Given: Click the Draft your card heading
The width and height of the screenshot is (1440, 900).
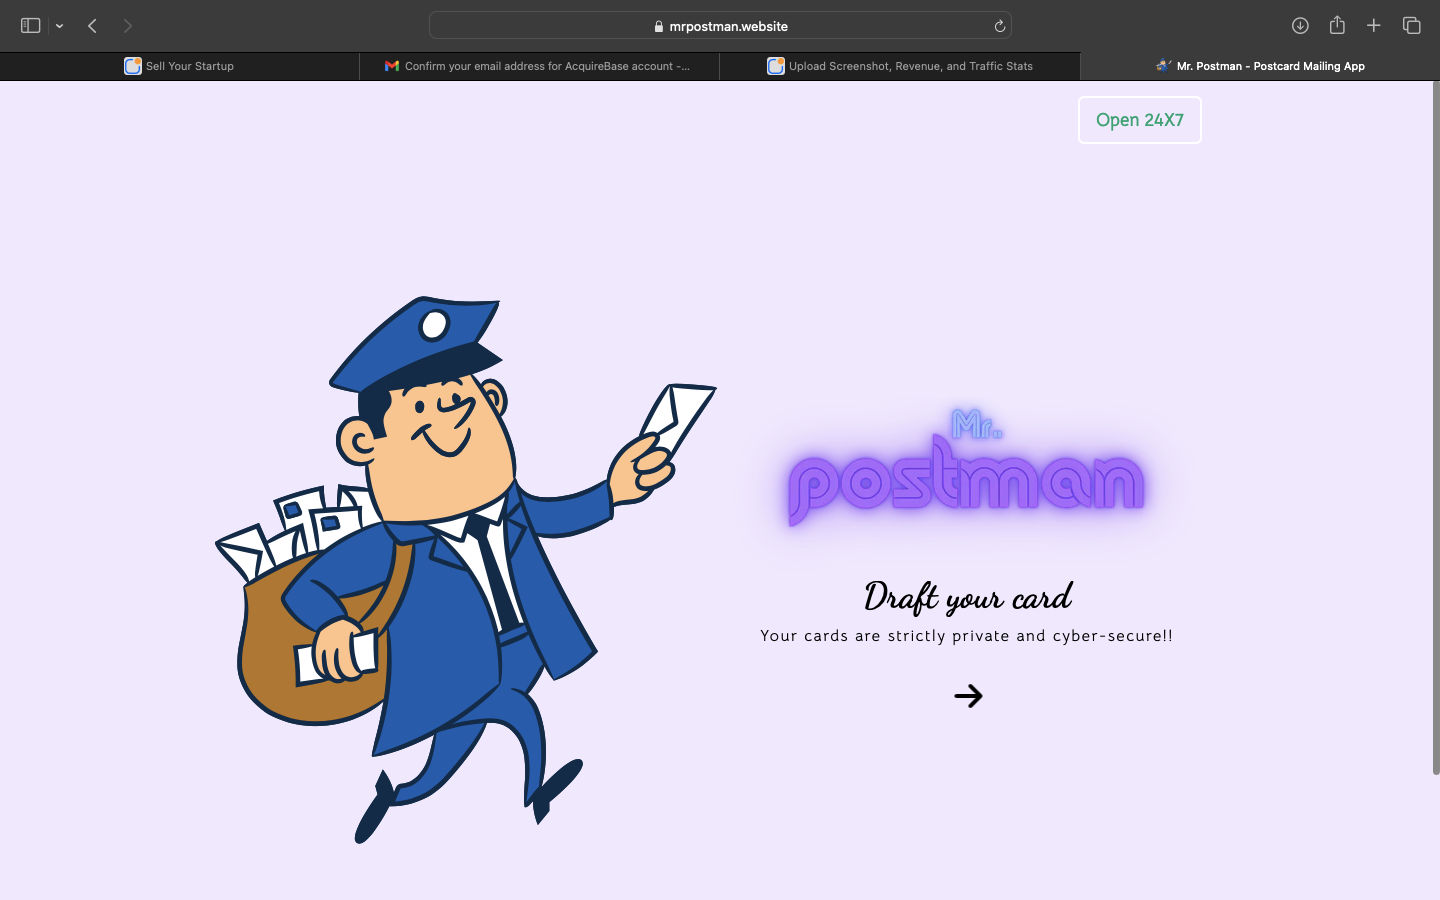Looking at the screenshot, I should coord(968,596).
